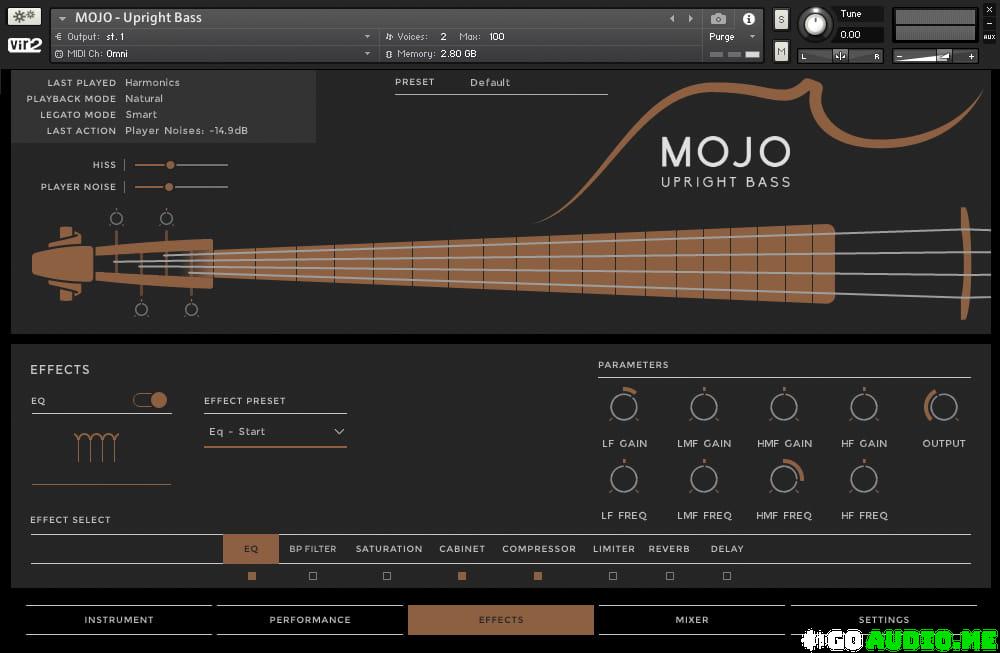Screen dimensions: 1000x653
Task: Expand the instrument name dropdown arrow
Action: [62, 18]
